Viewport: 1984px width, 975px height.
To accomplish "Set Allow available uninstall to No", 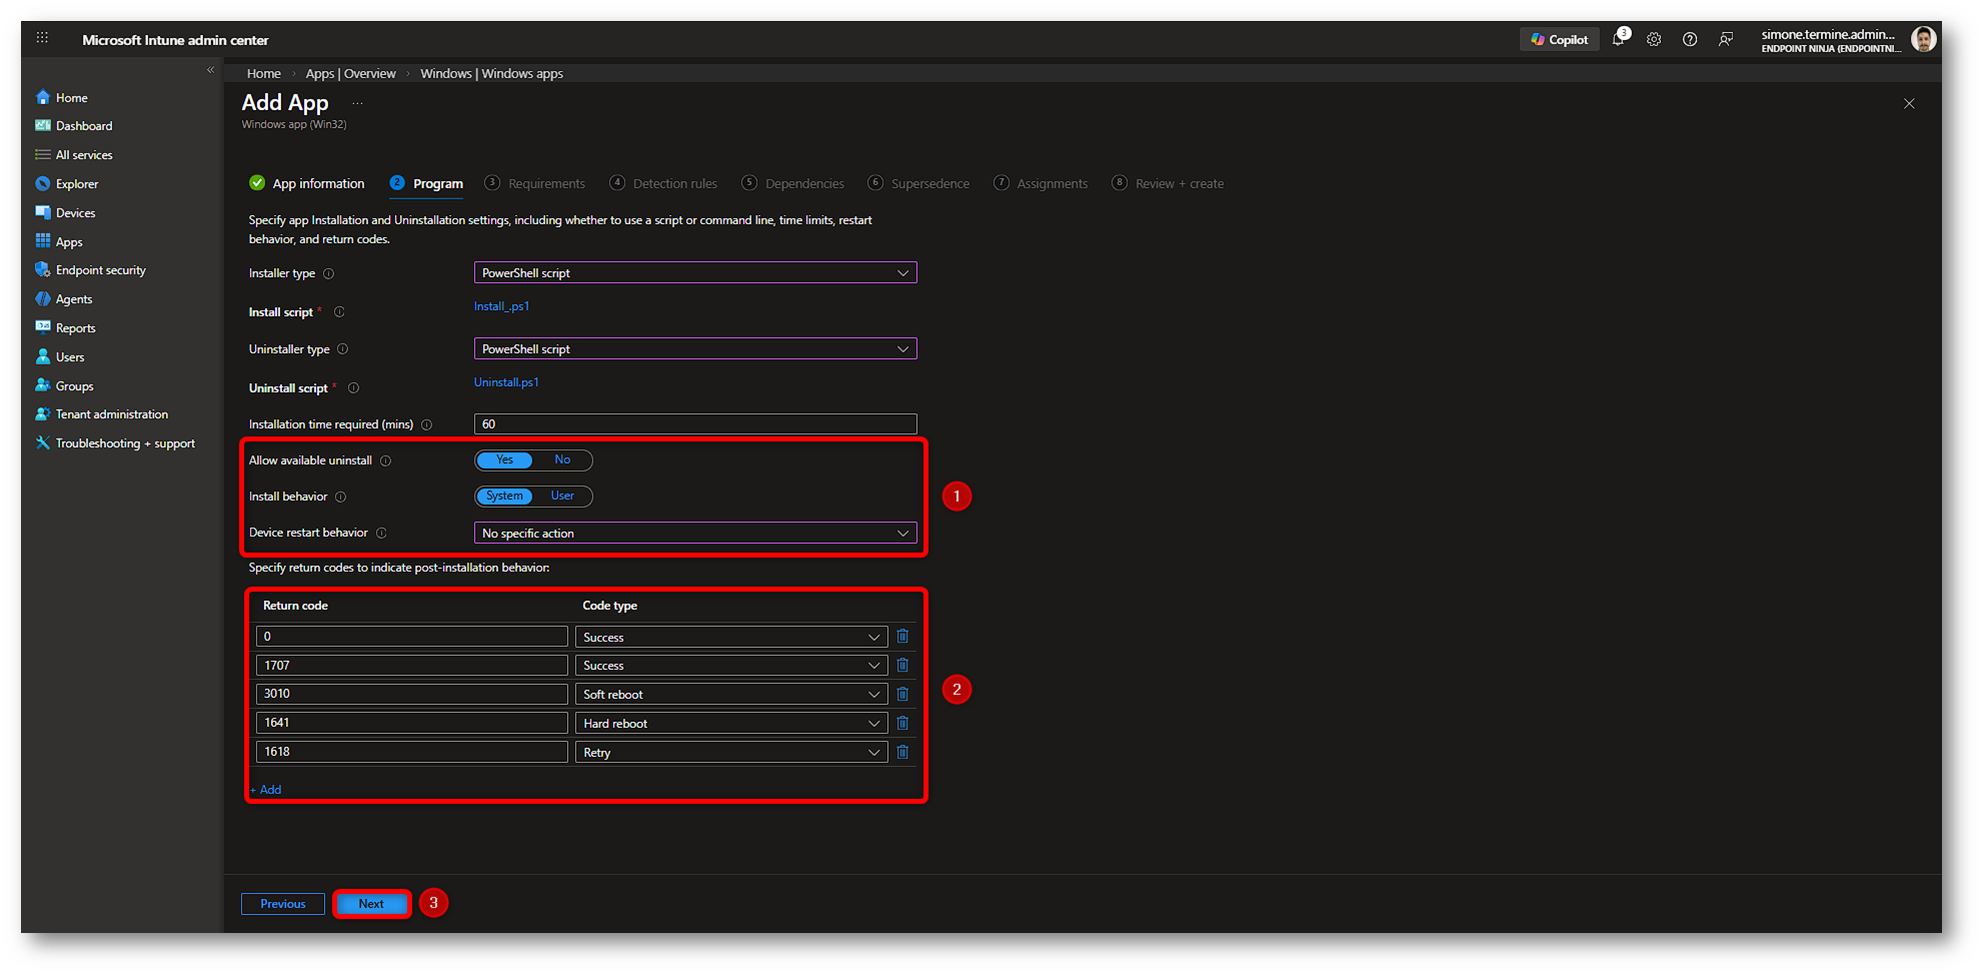I will [562, 460].
